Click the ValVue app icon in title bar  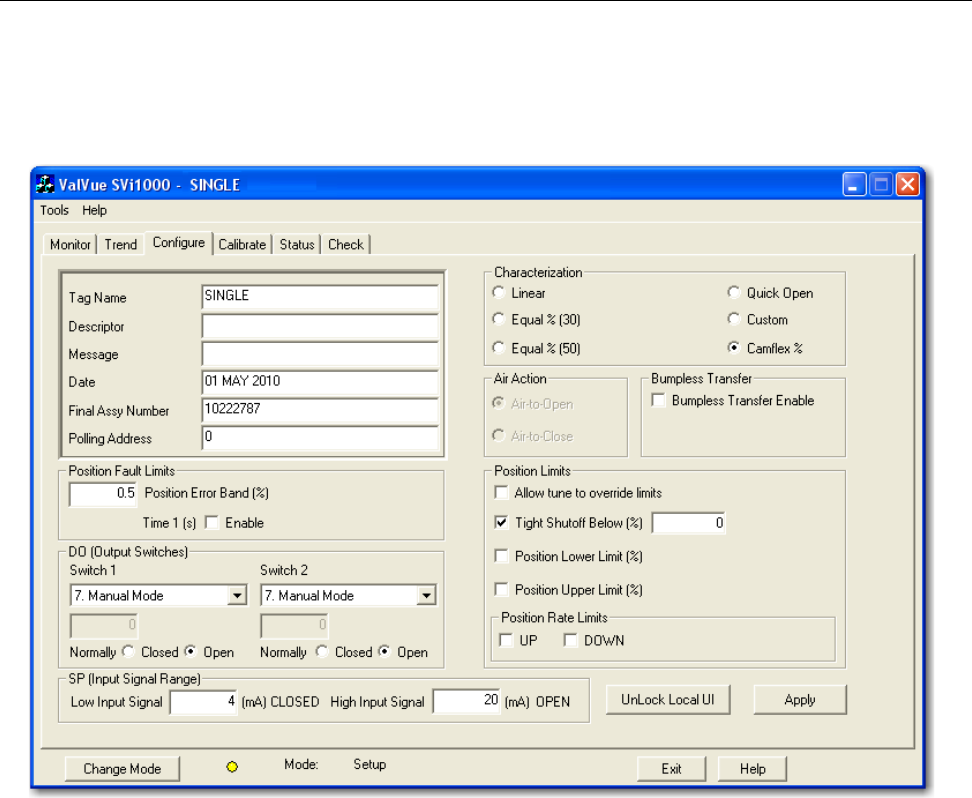pyautogui.click(x=45, y=185)
